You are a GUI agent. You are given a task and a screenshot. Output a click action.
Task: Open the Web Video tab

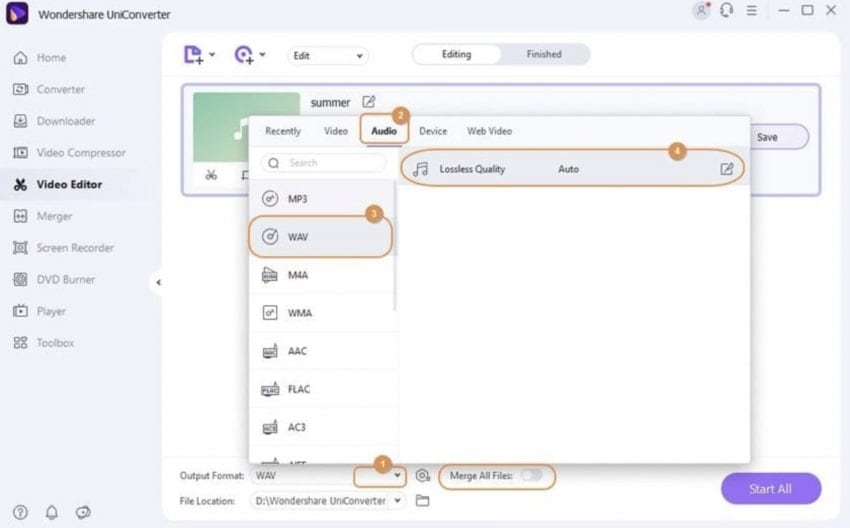point(490,131)
